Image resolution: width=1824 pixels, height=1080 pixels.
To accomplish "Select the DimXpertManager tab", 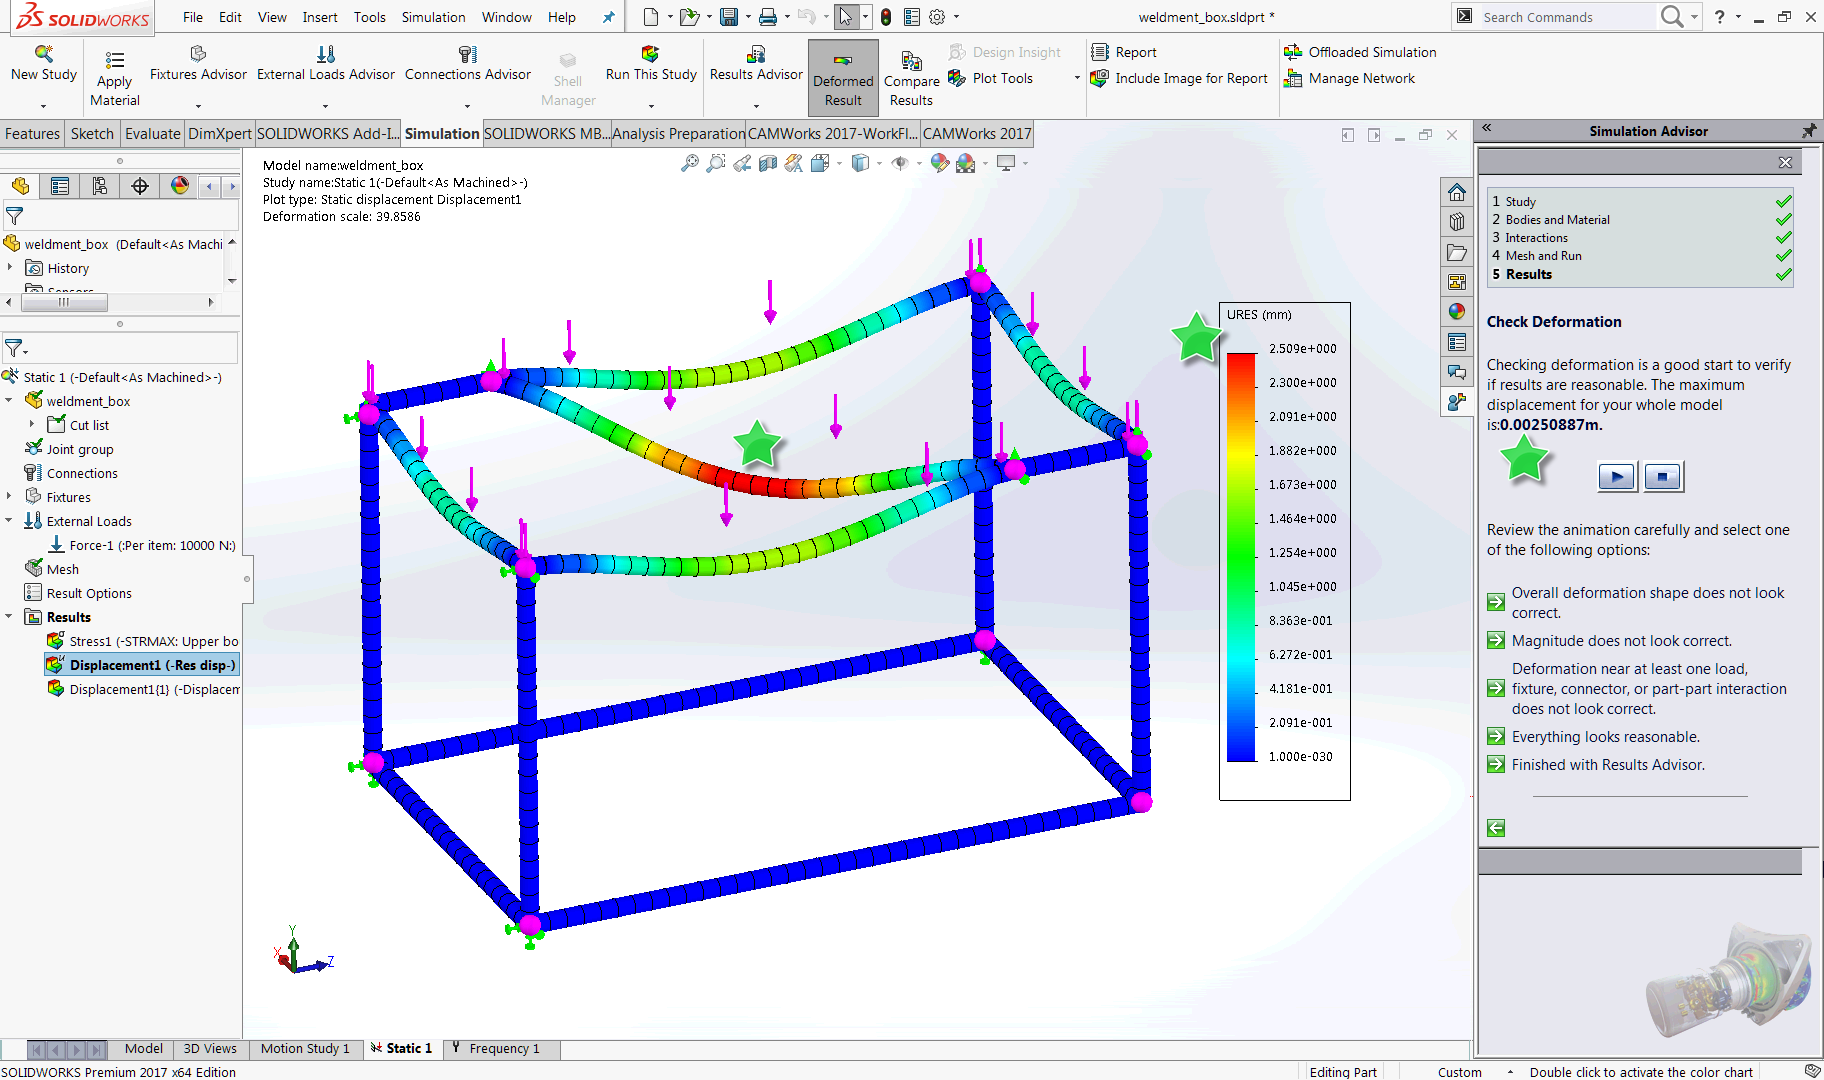I will pyautogui.click(x=140, y=186).
